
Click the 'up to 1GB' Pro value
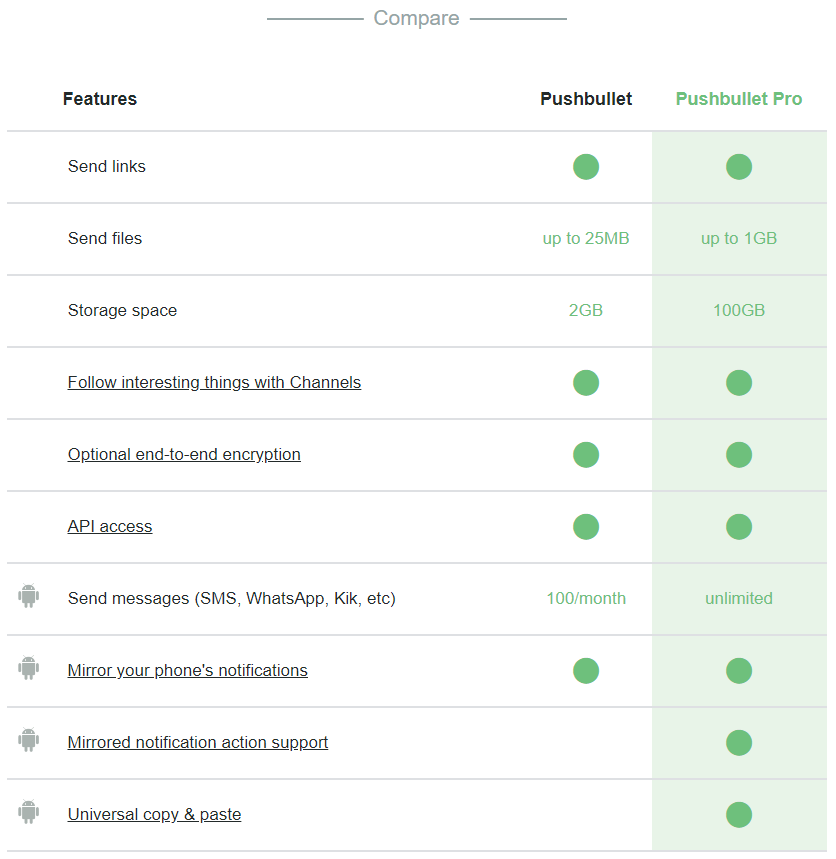tap(738, 238)
